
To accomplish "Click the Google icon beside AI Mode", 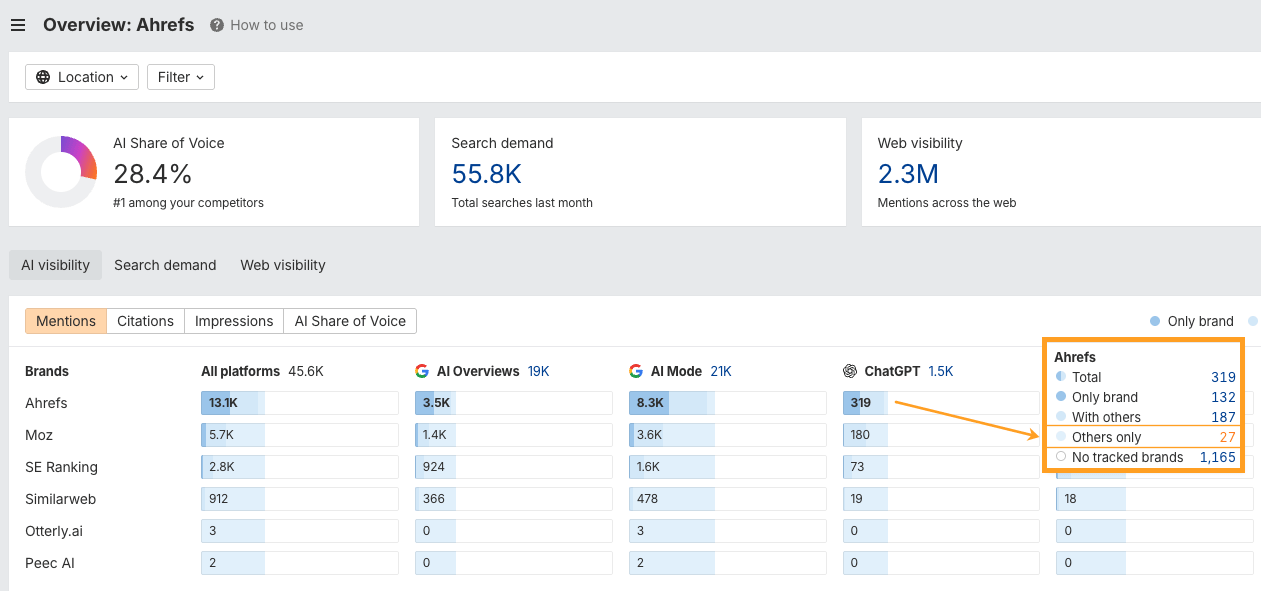I will click(x=637, y=370).
